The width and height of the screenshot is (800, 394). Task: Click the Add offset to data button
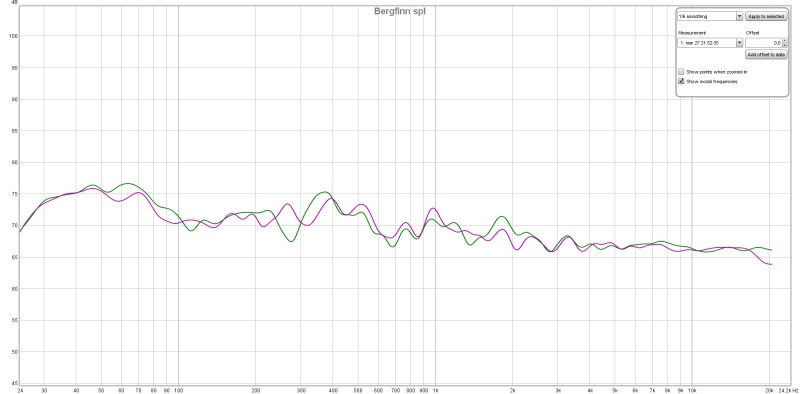coord(766,55)
